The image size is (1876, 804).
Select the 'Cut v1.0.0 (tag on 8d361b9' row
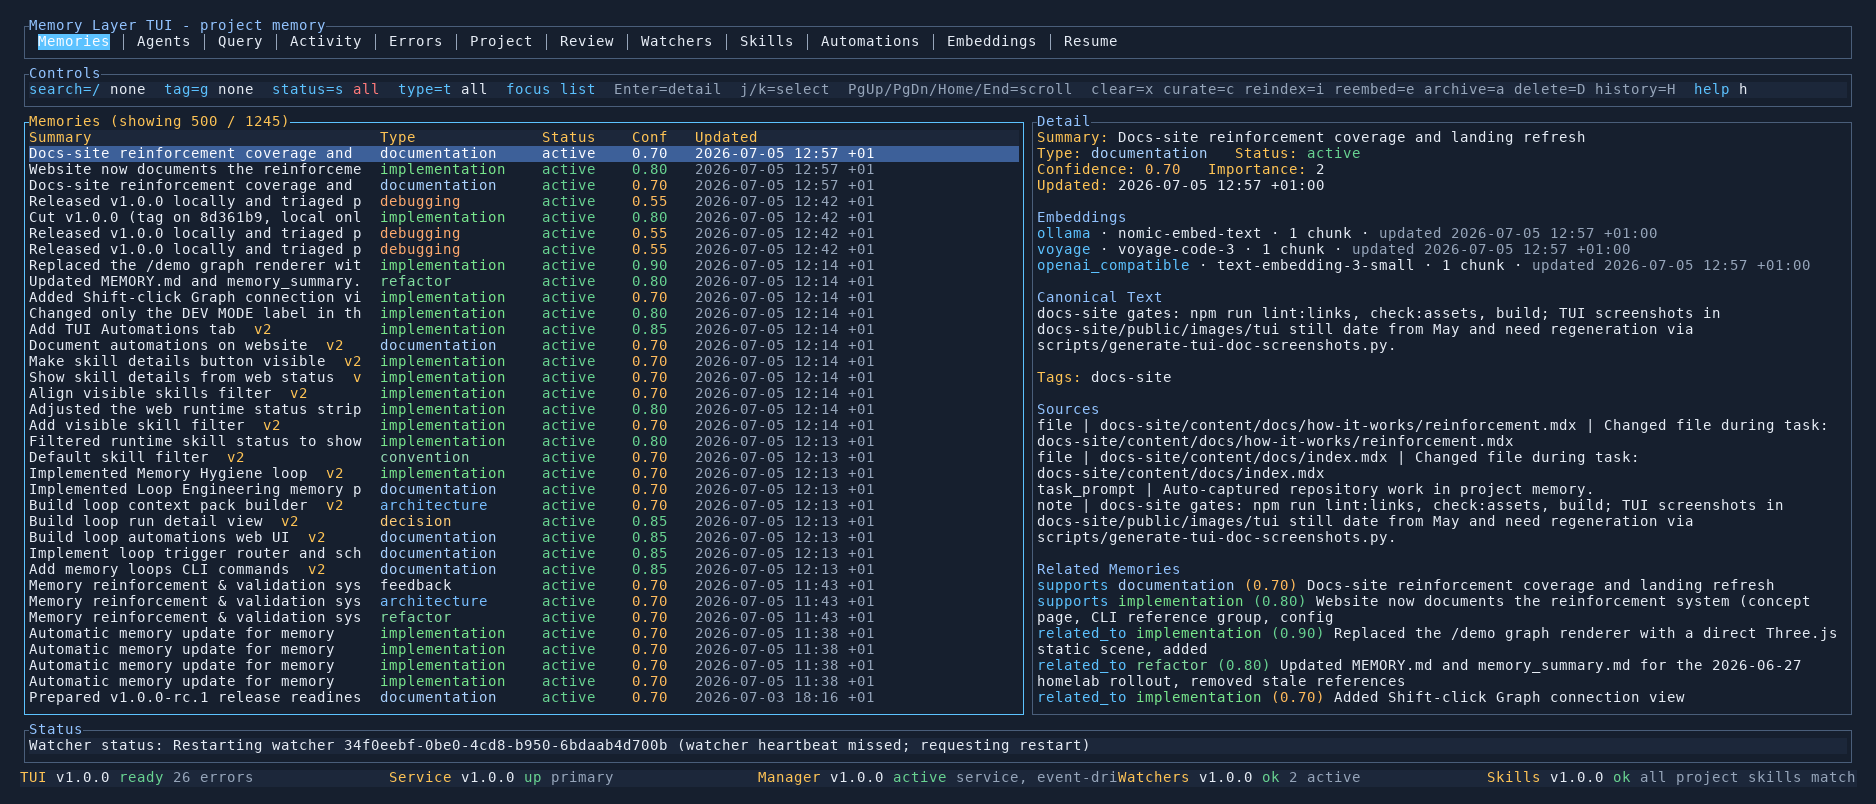click(524, 217)
